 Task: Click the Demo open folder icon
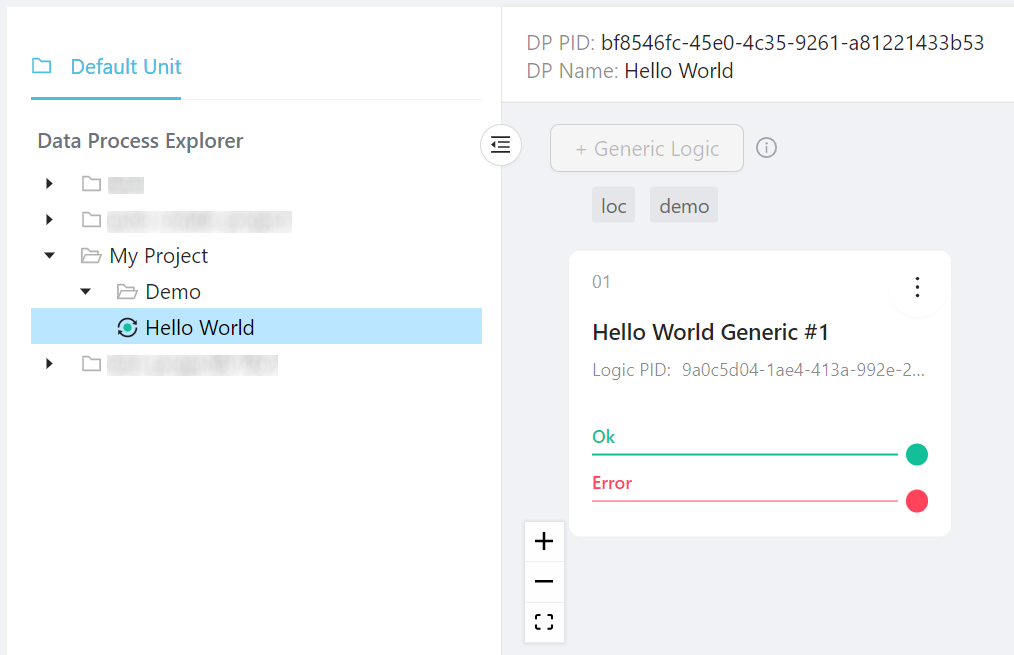pyautogui.click(x=127, y=292)
